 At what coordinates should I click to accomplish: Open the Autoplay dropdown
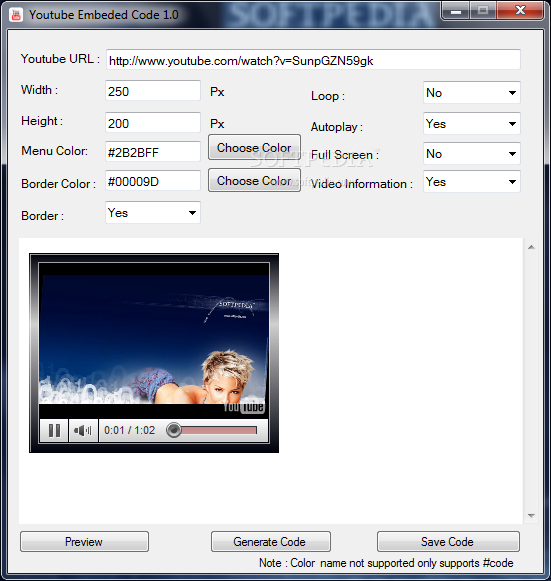472,124
